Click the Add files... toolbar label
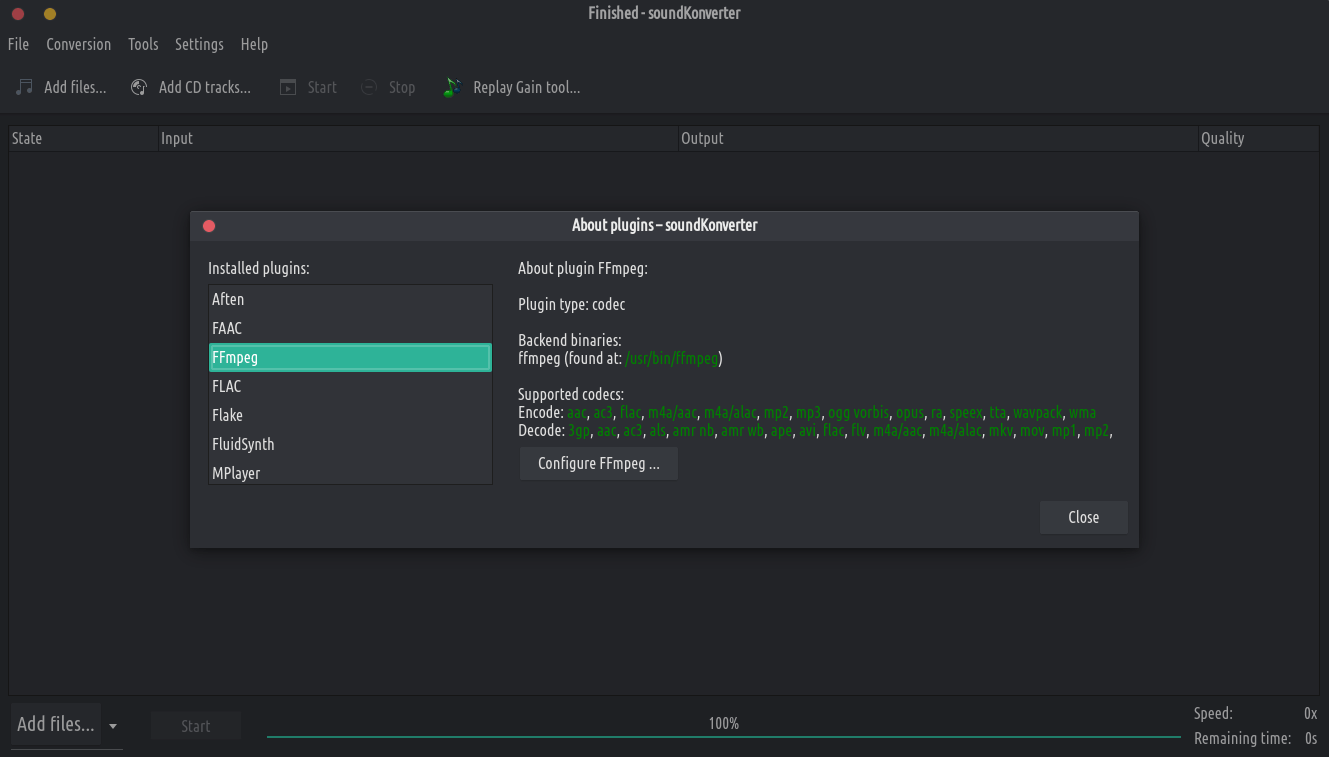 (x=75, y=87)
